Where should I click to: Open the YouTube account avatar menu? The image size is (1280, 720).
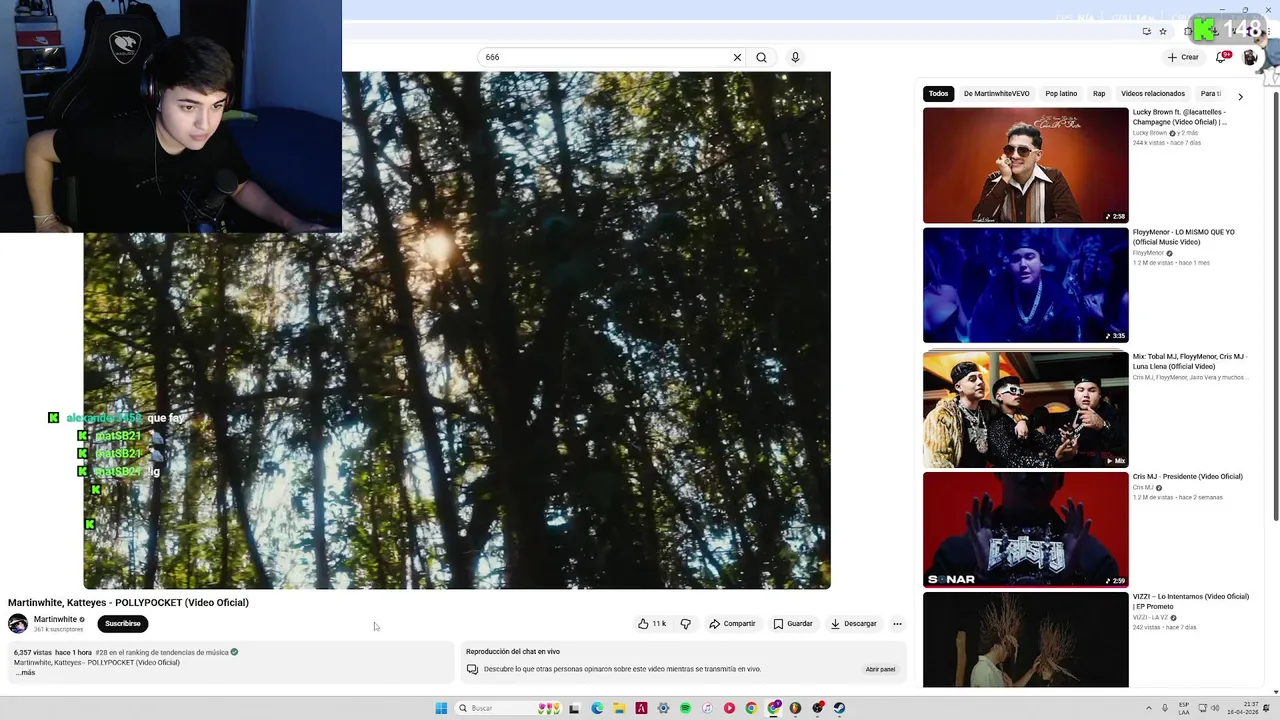(1250, 57)
